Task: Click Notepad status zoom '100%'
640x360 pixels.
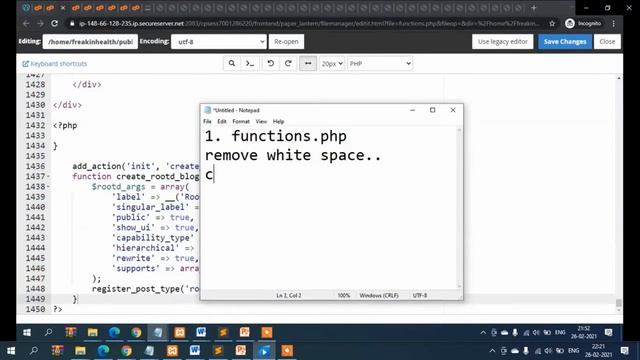Action: click(344, 295)
